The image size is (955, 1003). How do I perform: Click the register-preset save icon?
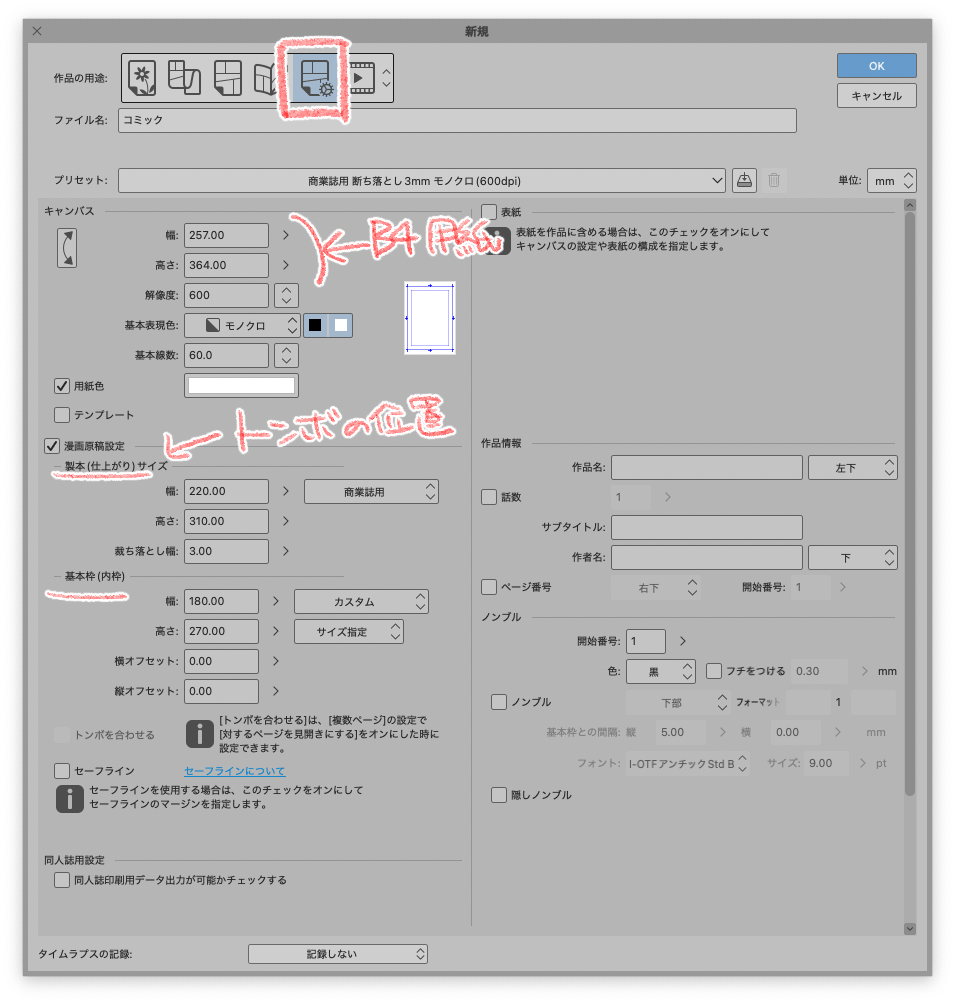point(744,180)
